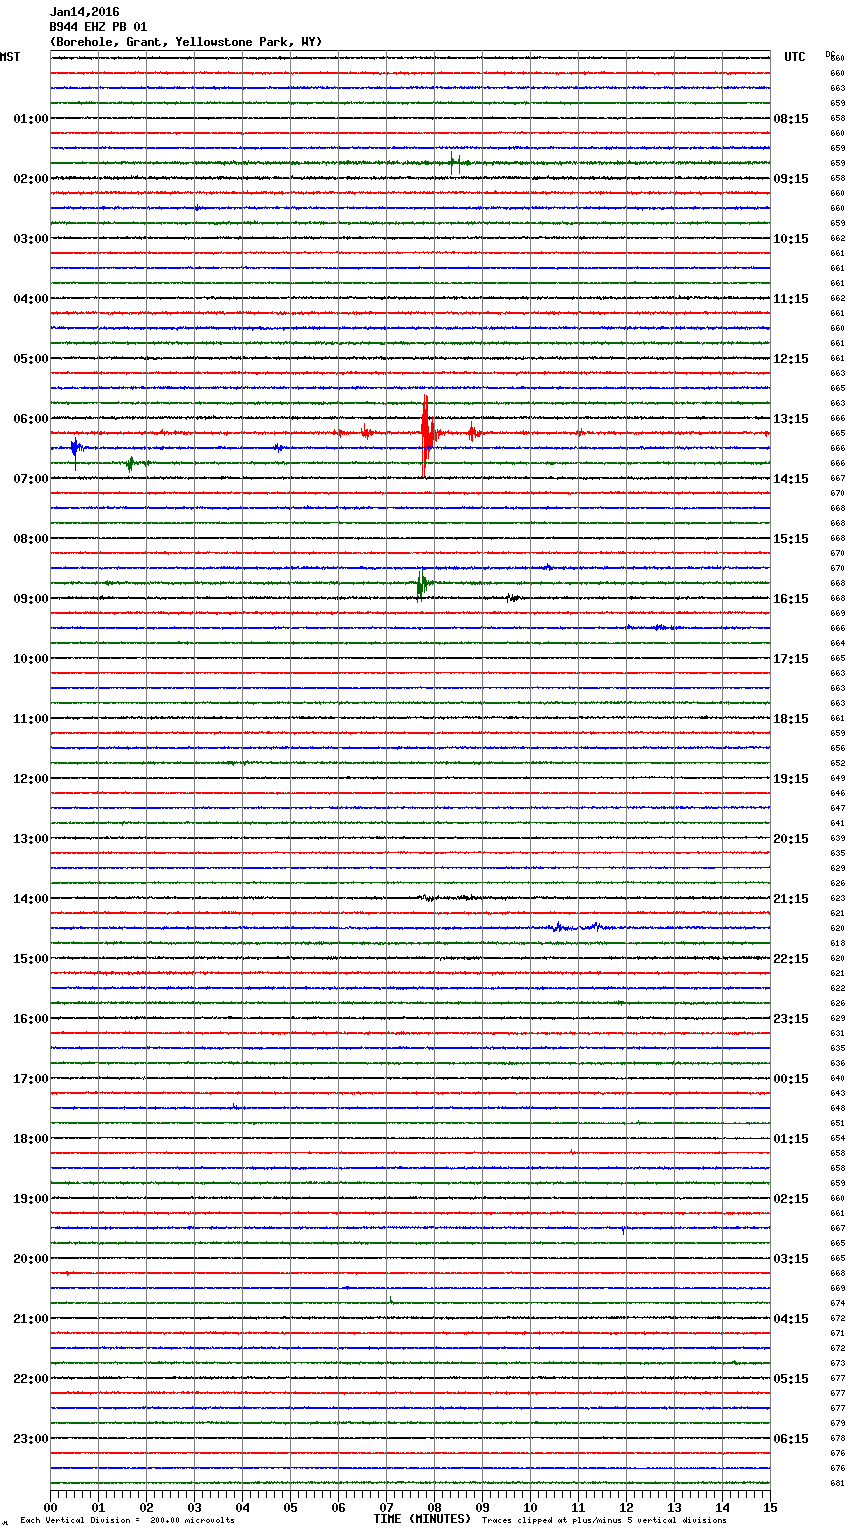Click minute 08 on the bottom axis
Screen dimensions: 850x1534
[434, 1507]
